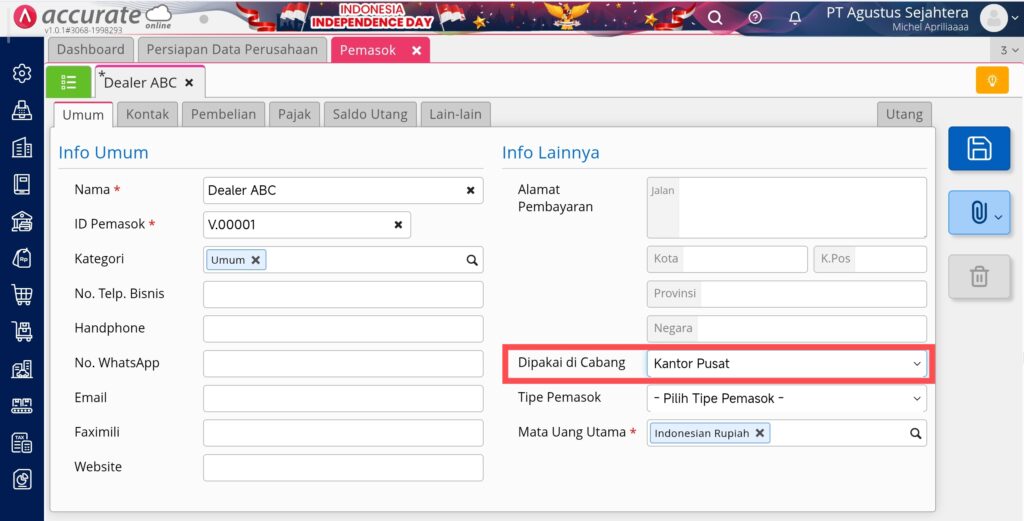This screenshot has width=1024, height=521.
Task: Click the Utang button
Action: click(x=904, y=114)
